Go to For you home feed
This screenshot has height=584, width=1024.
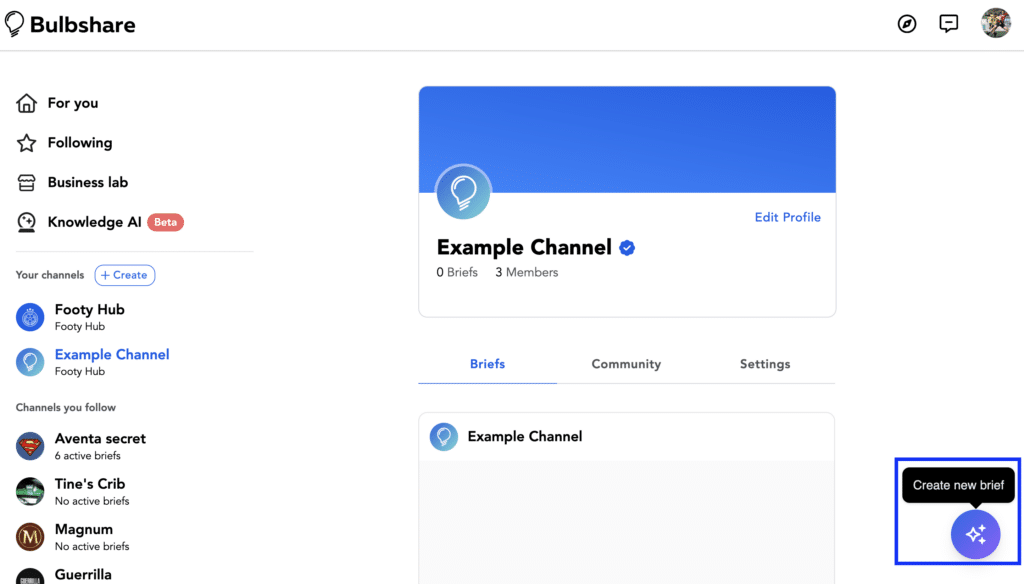coord(72,103)
